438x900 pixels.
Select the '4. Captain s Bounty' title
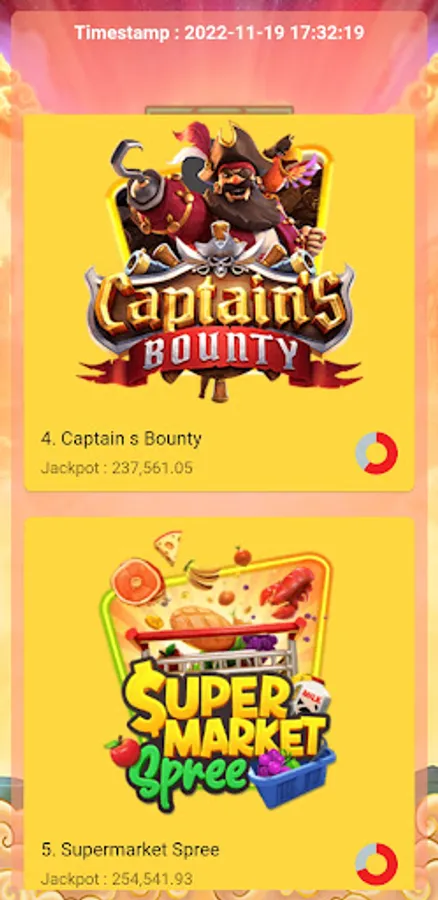[121, 439]
